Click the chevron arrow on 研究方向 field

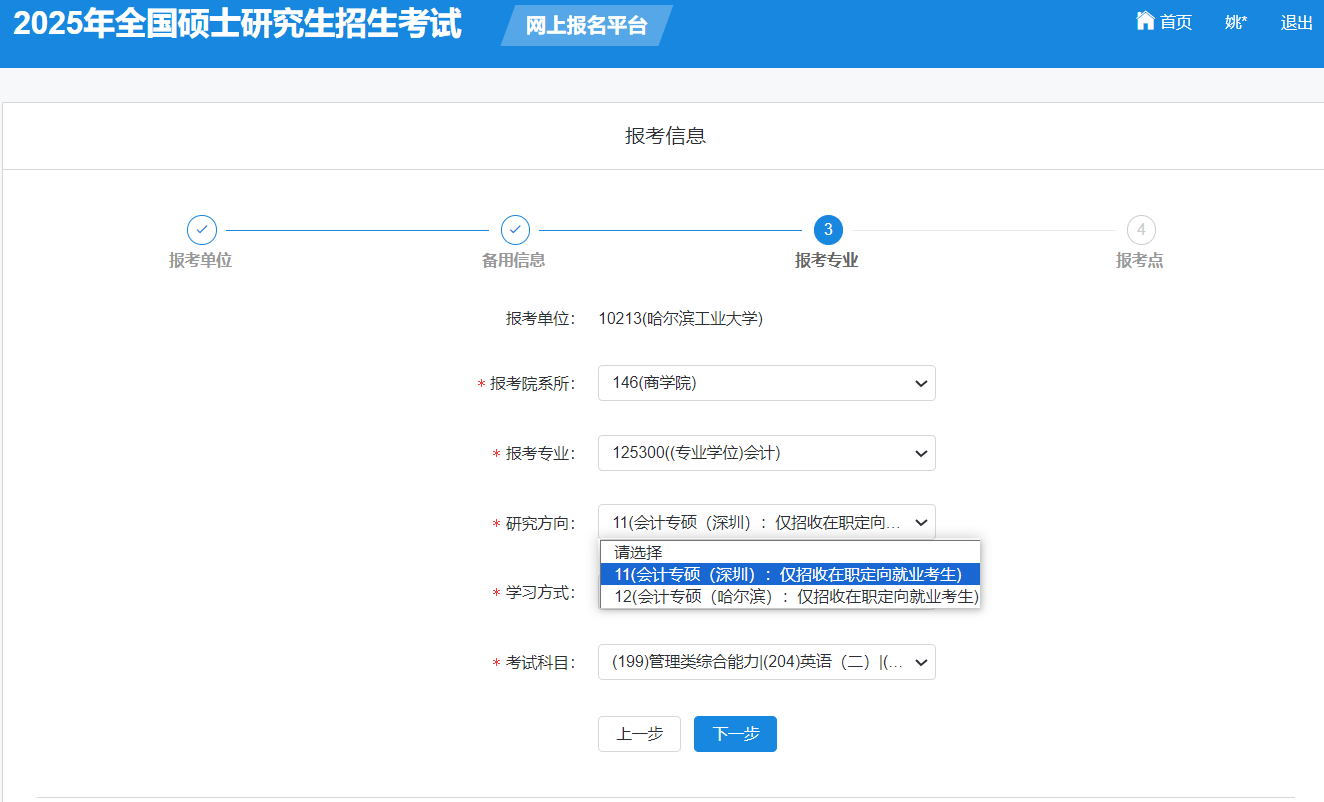(x=920, y=522)
